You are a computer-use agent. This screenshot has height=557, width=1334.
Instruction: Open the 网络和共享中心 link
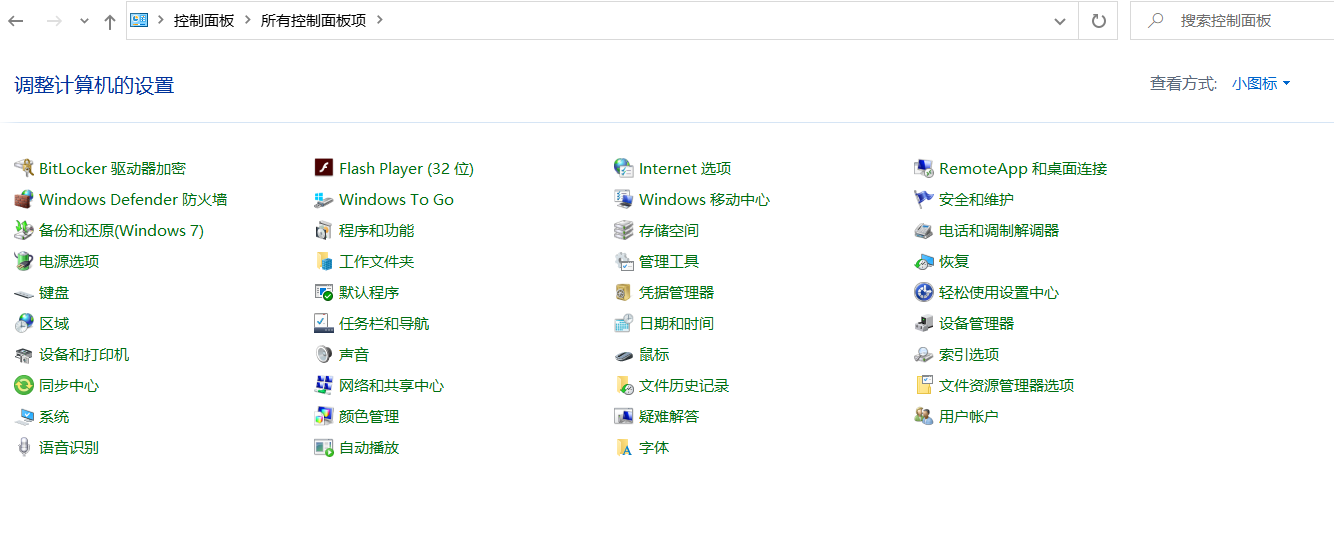[391, 386]
